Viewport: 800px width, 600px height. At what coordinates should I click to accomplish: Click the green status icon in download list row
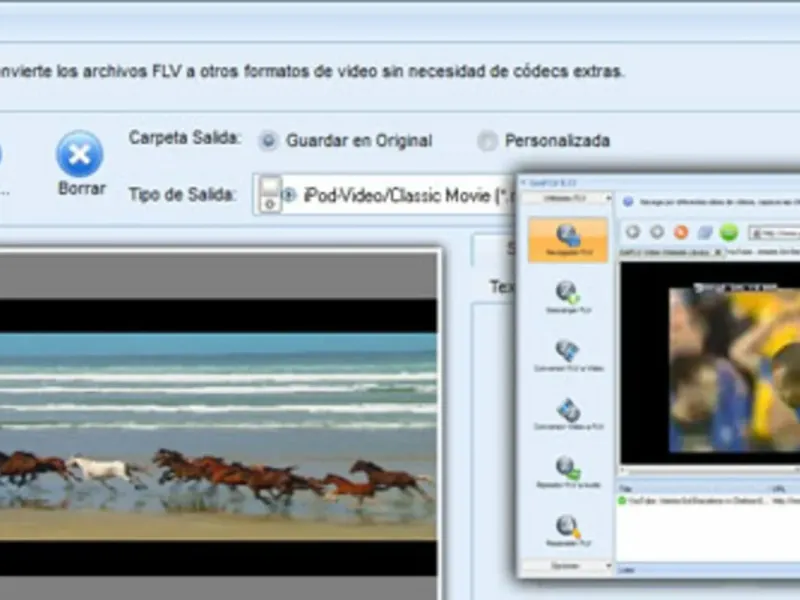(622, 501)
